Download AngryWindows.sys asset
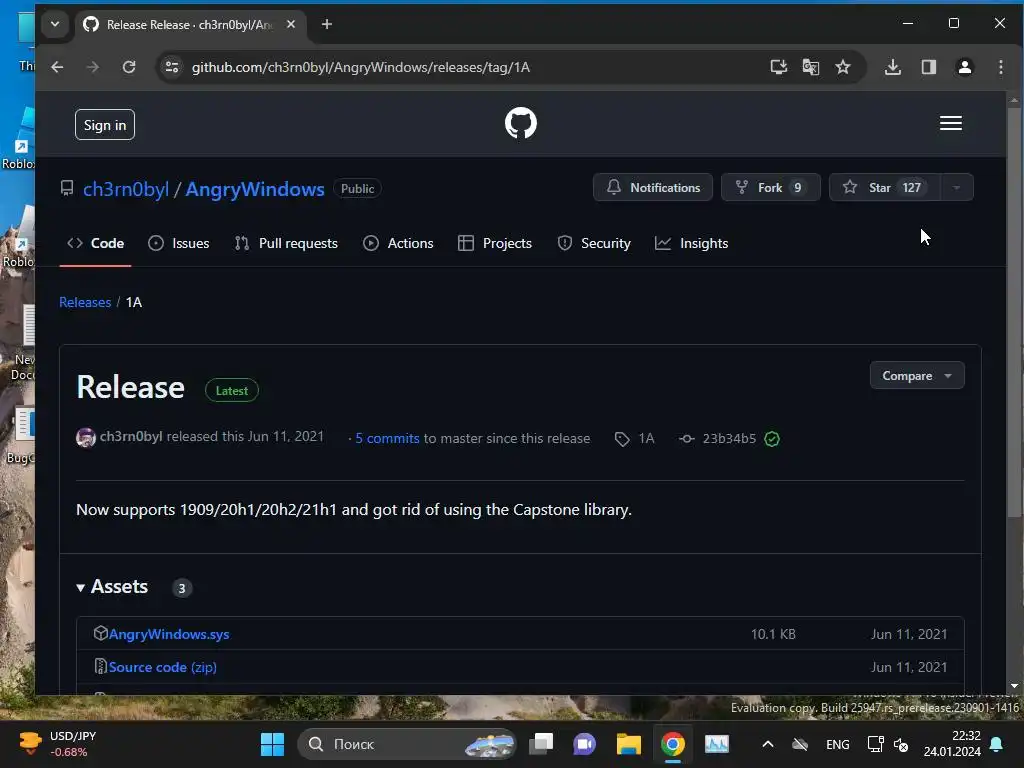1024x768 pixels. pos(168,634)
